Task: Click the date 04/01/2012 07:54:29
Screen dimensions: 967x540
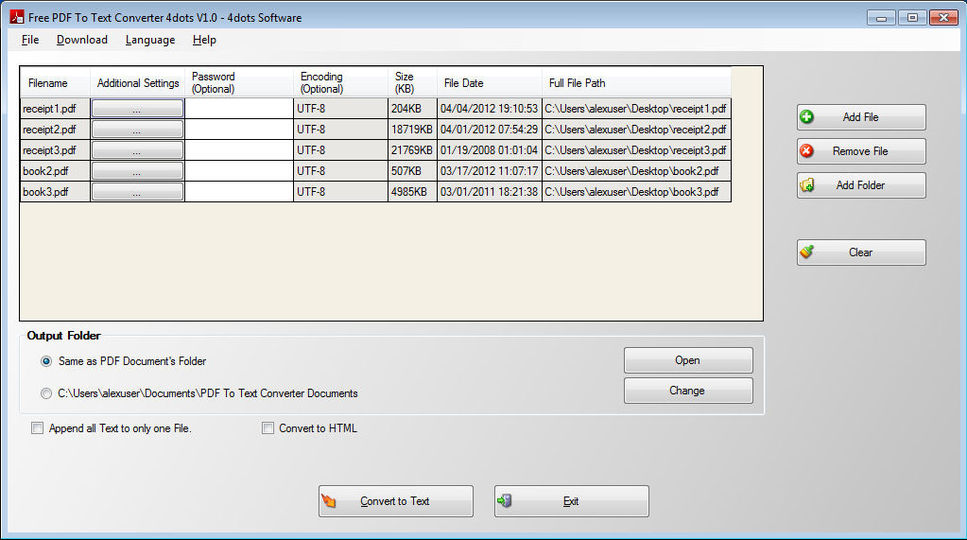Action: pos(490,129)
